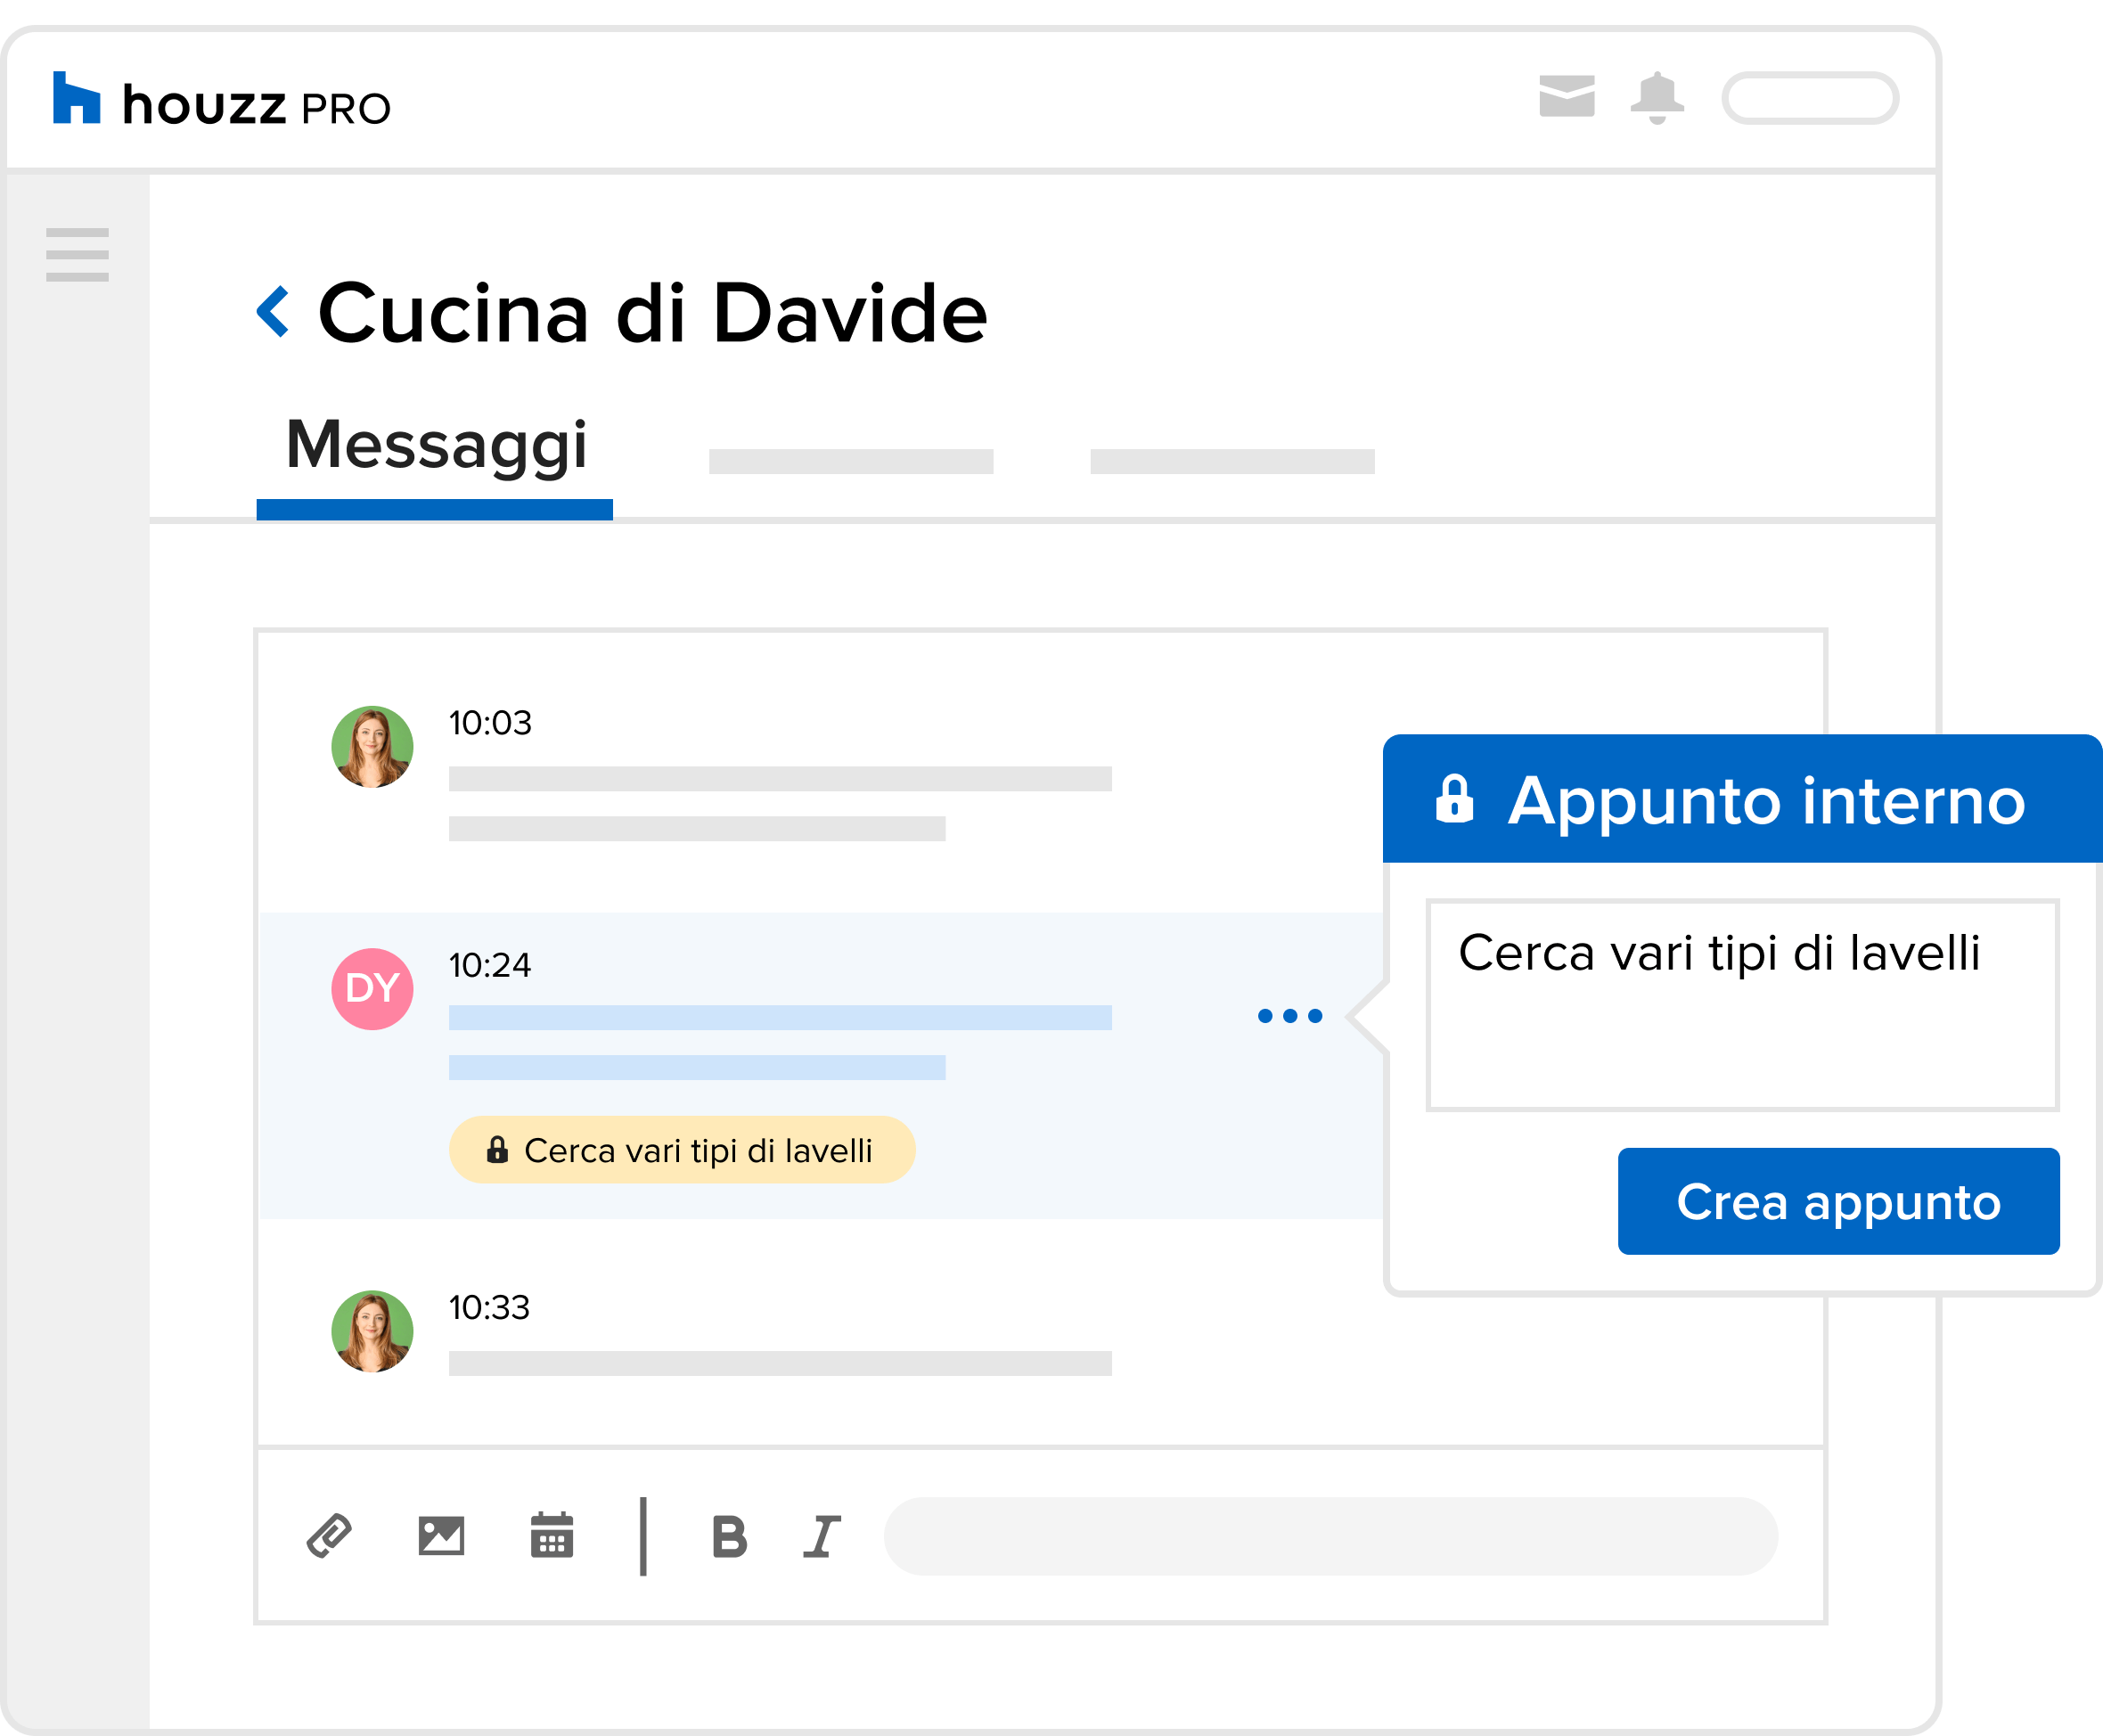
Task: Click the attachment paperclip icon
Action: (x=329, y=1536)
